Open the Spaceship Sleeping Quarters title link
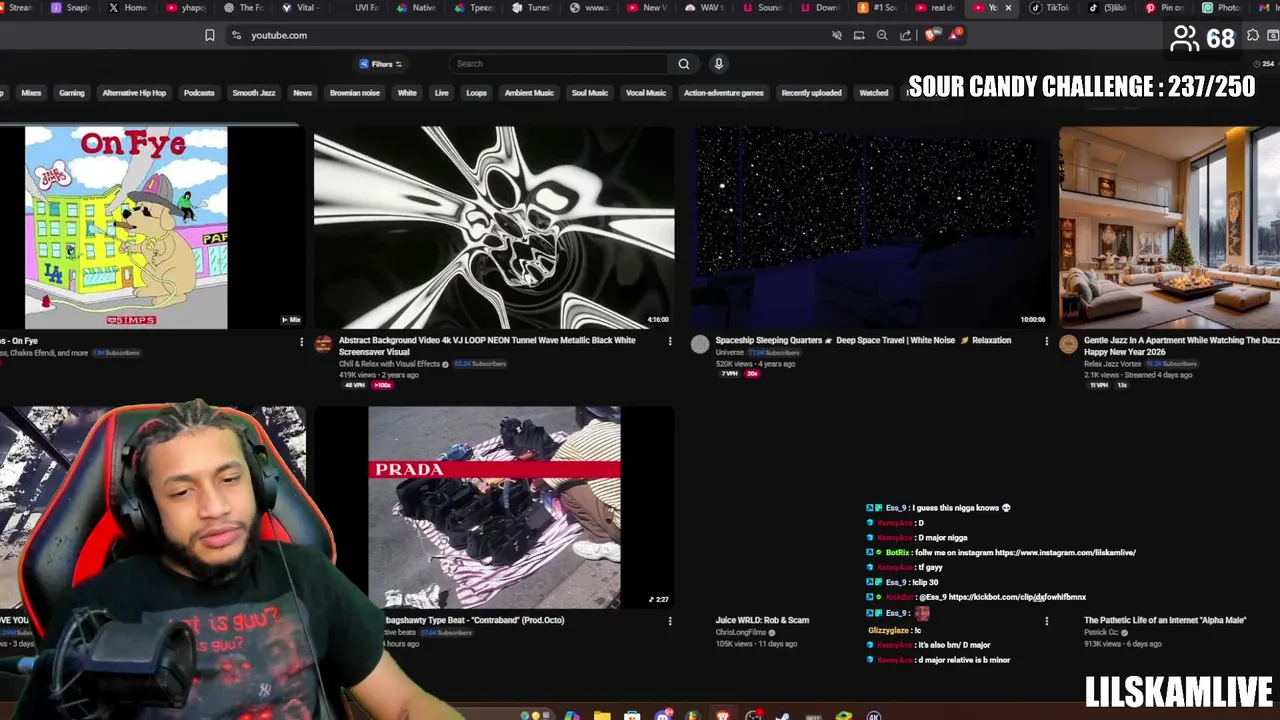 (x=863, y=340)
